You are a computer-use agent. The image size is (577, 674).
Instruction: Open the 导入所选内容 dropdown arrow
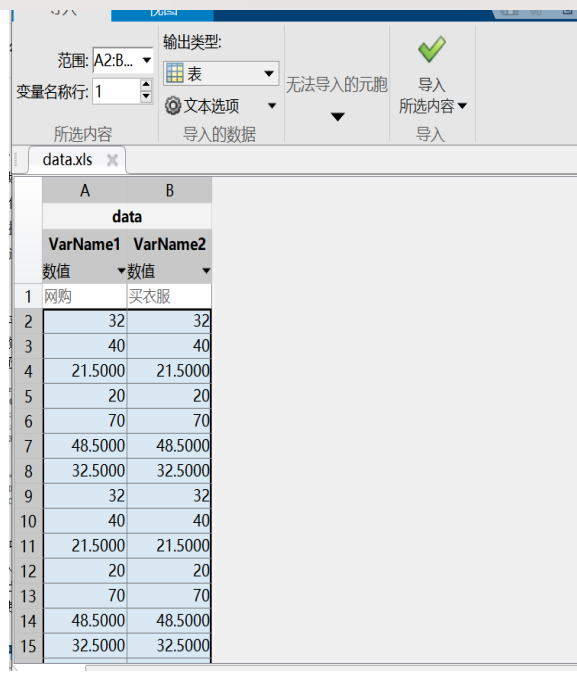coord(463,106)
